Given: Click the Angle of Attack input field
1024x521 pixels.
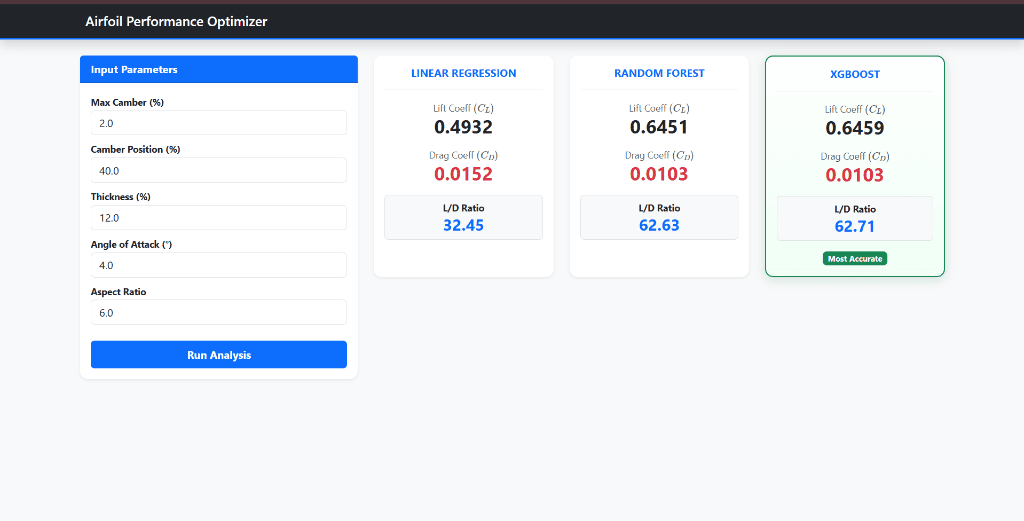Looking at the screenshot, I should (219, 265).
